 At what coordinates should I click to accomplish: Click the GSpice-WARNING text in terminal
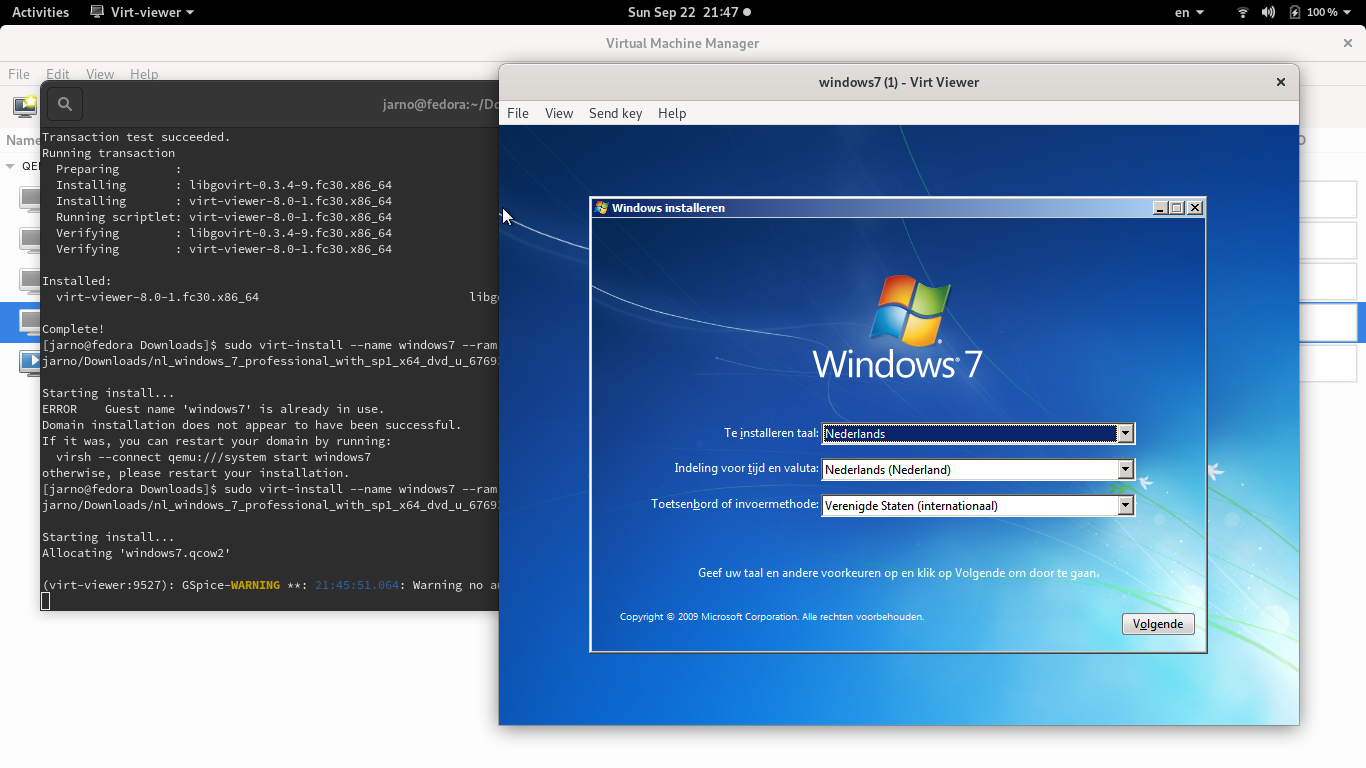pos(231,585)
